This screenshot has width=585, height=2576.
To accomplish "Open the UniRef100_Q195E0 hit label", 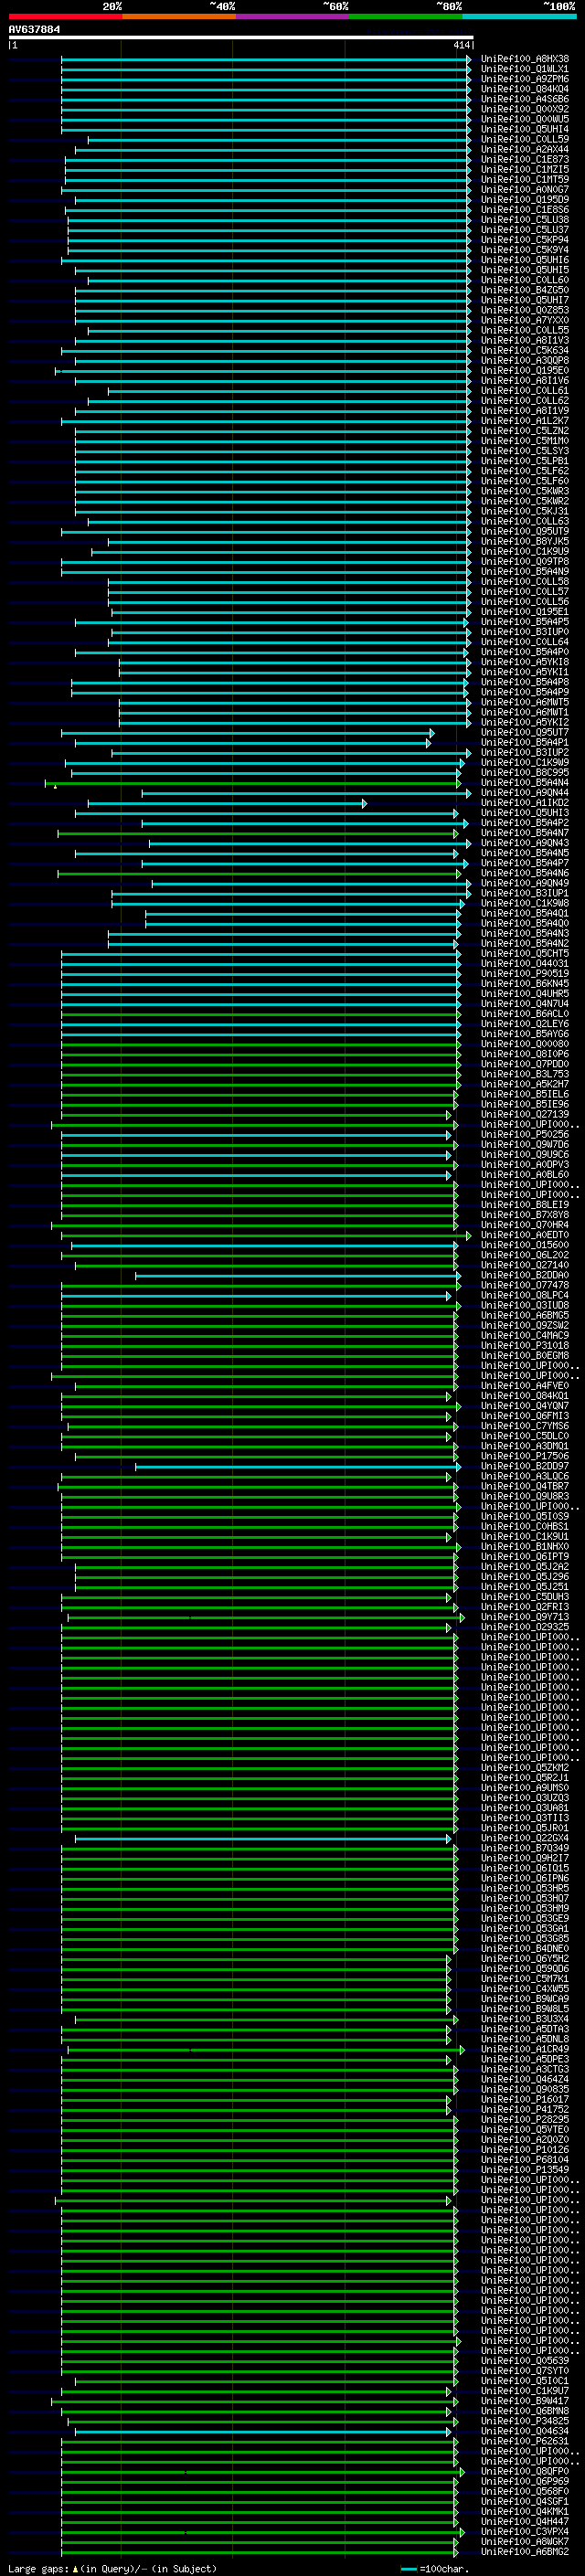I will coord(525,370).
